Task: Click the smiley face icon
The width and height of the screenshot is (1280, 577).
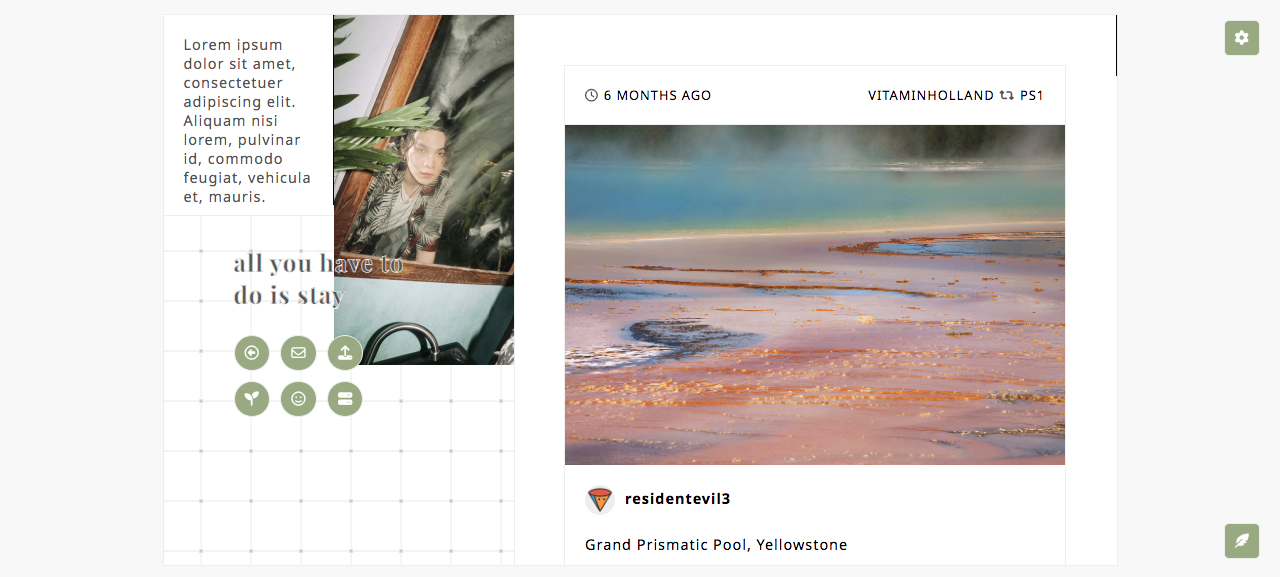Action: tap(298, 399)
